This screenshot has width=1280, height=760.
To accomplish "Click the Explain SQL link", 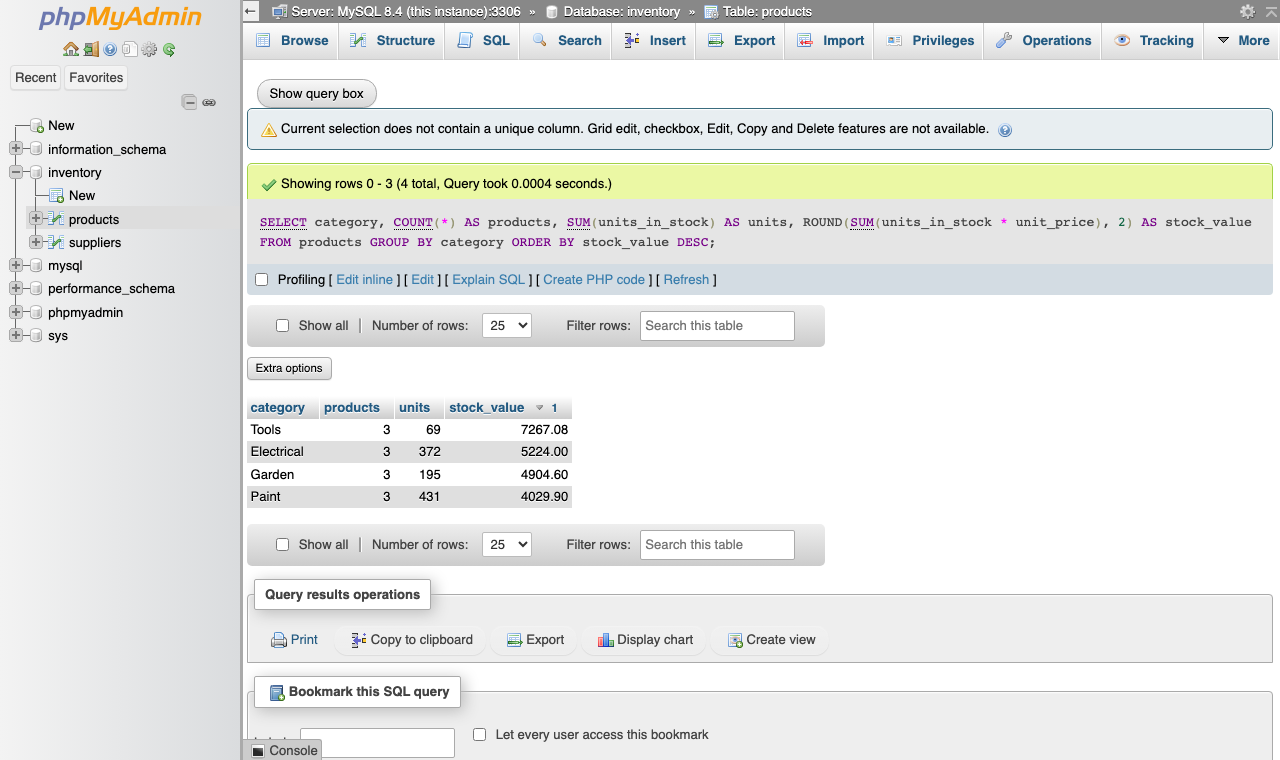I will pyautogui.click(x=488, y=280).
